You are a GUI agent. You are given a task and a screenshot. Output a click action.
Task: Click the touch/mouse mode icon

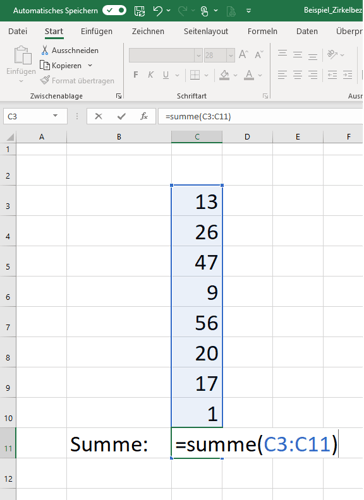[205, 11]
